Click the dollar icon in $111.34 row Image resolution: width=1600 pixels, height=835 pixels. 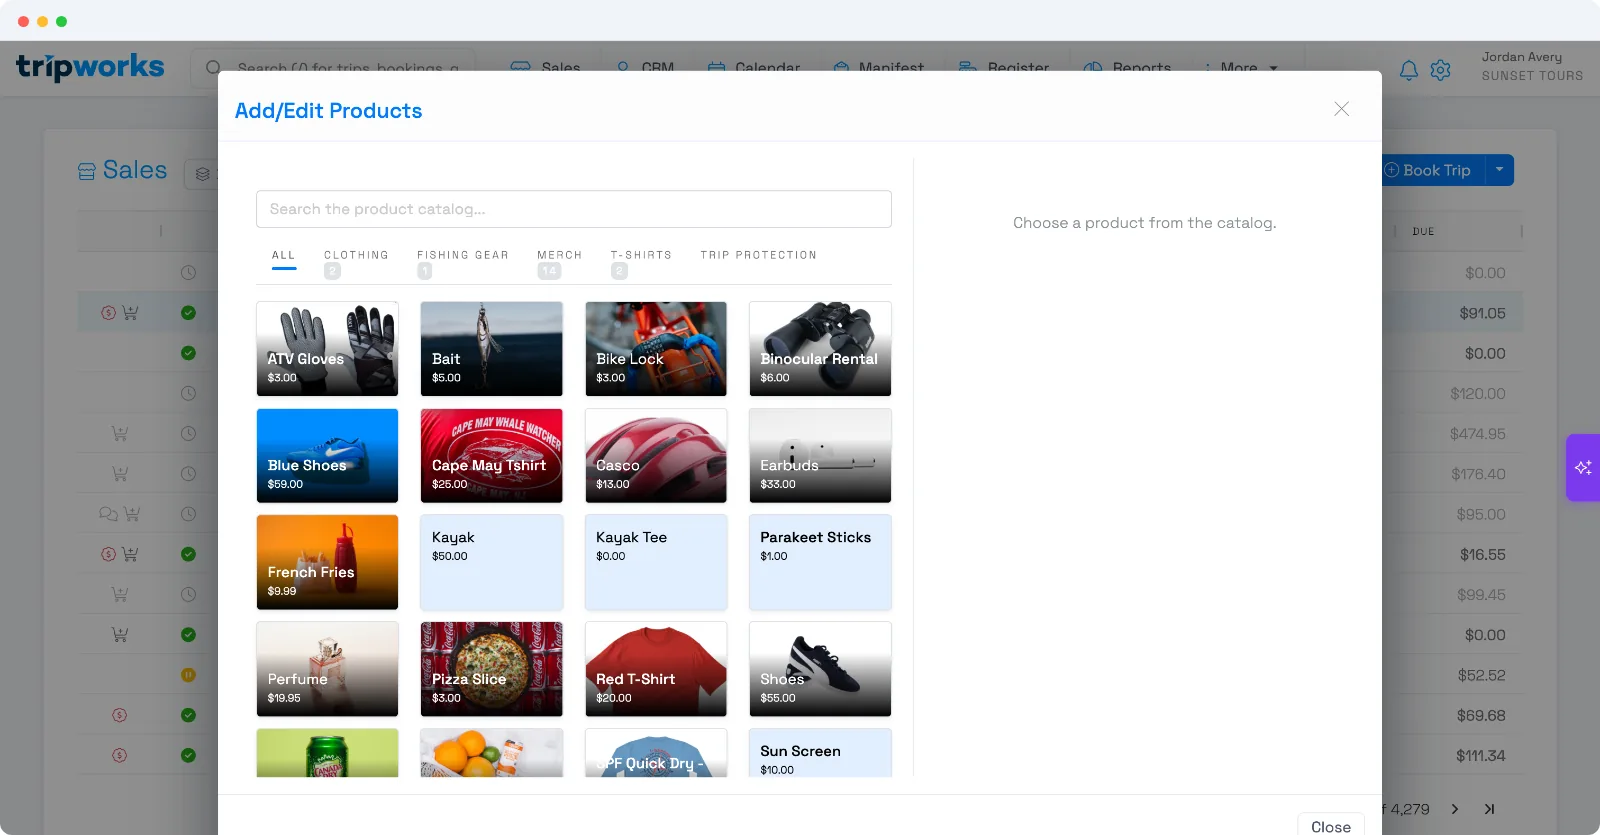120,755
